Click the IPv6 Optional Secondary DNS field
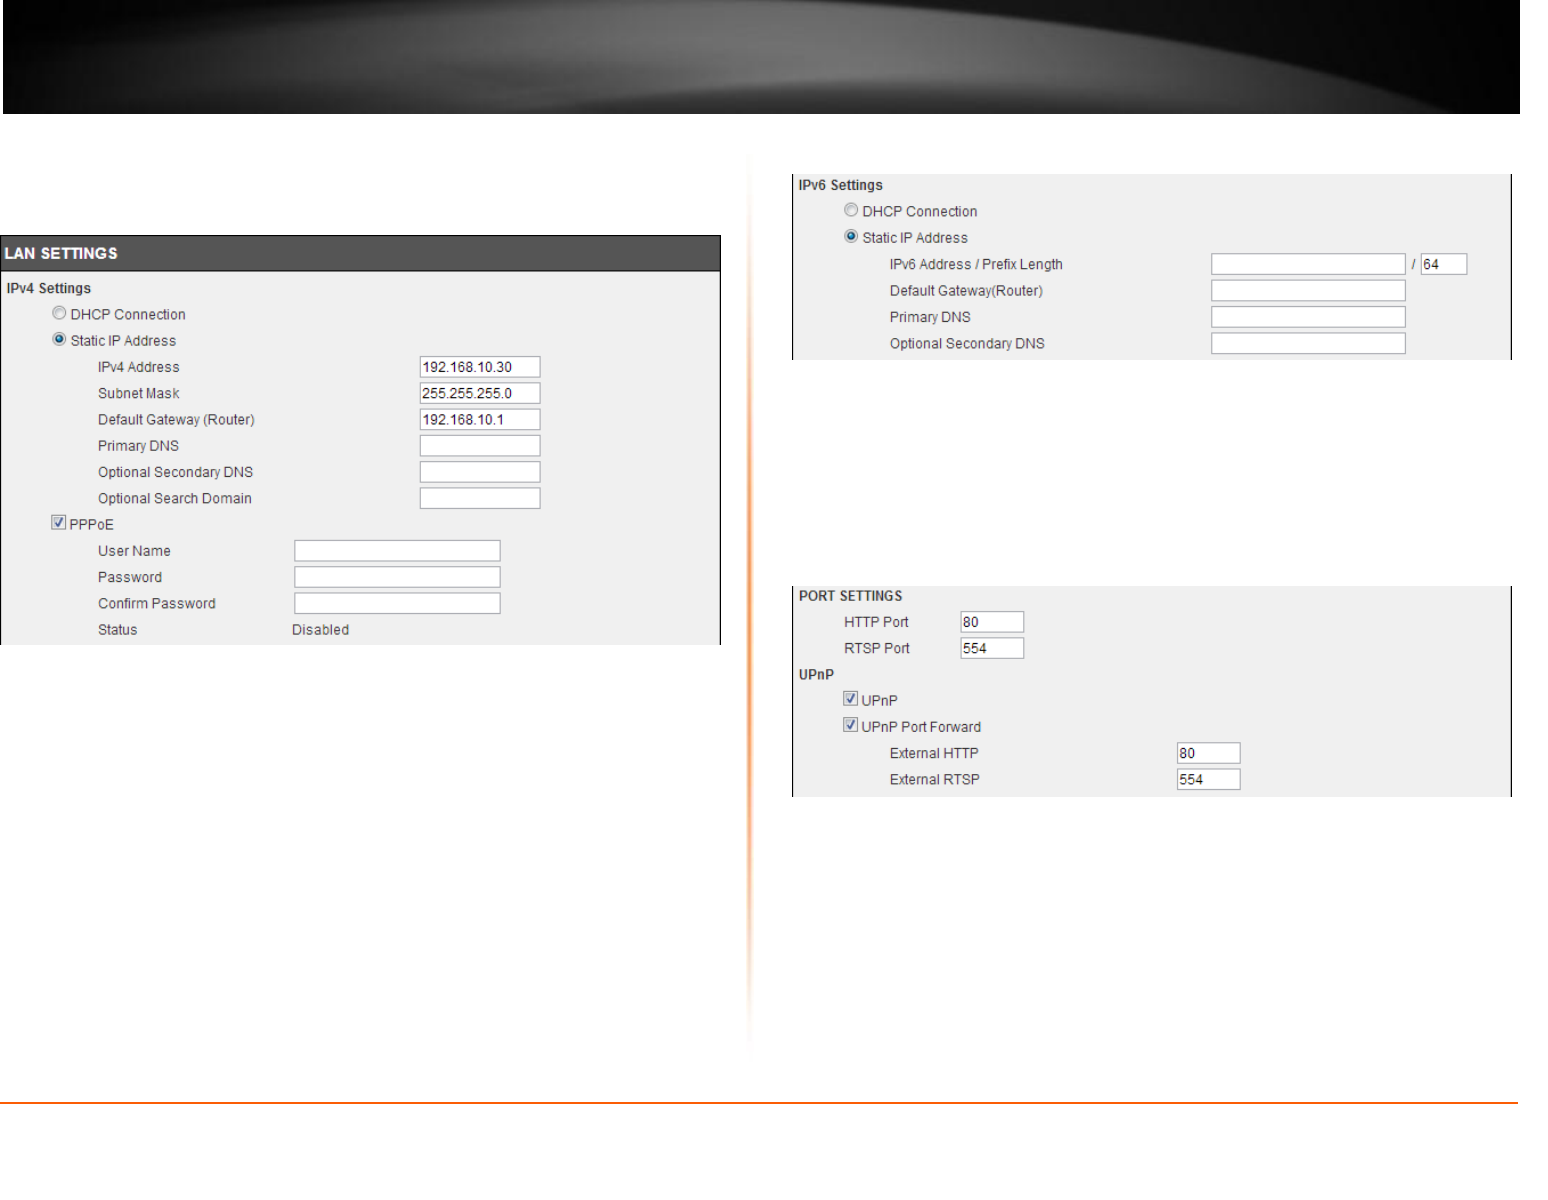The image size is (1548, 1200). tap(1308, 343)
